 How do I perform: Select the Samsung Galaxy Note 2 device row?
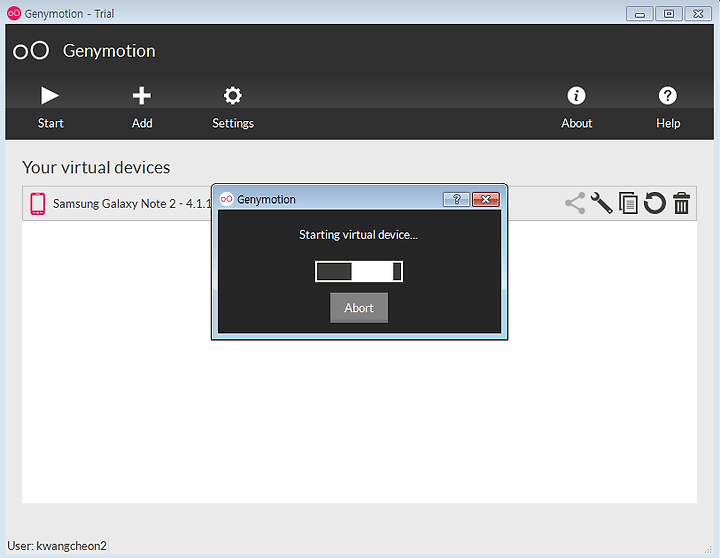359,203
